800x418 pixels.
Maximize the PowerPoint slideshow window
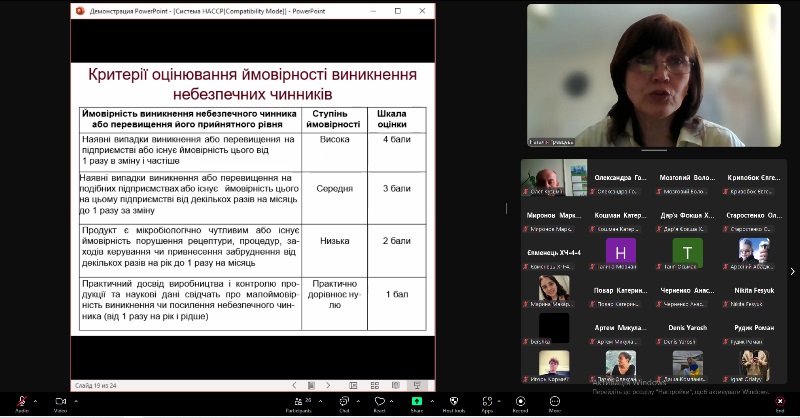pyautogui.click(x=398, y=11)
